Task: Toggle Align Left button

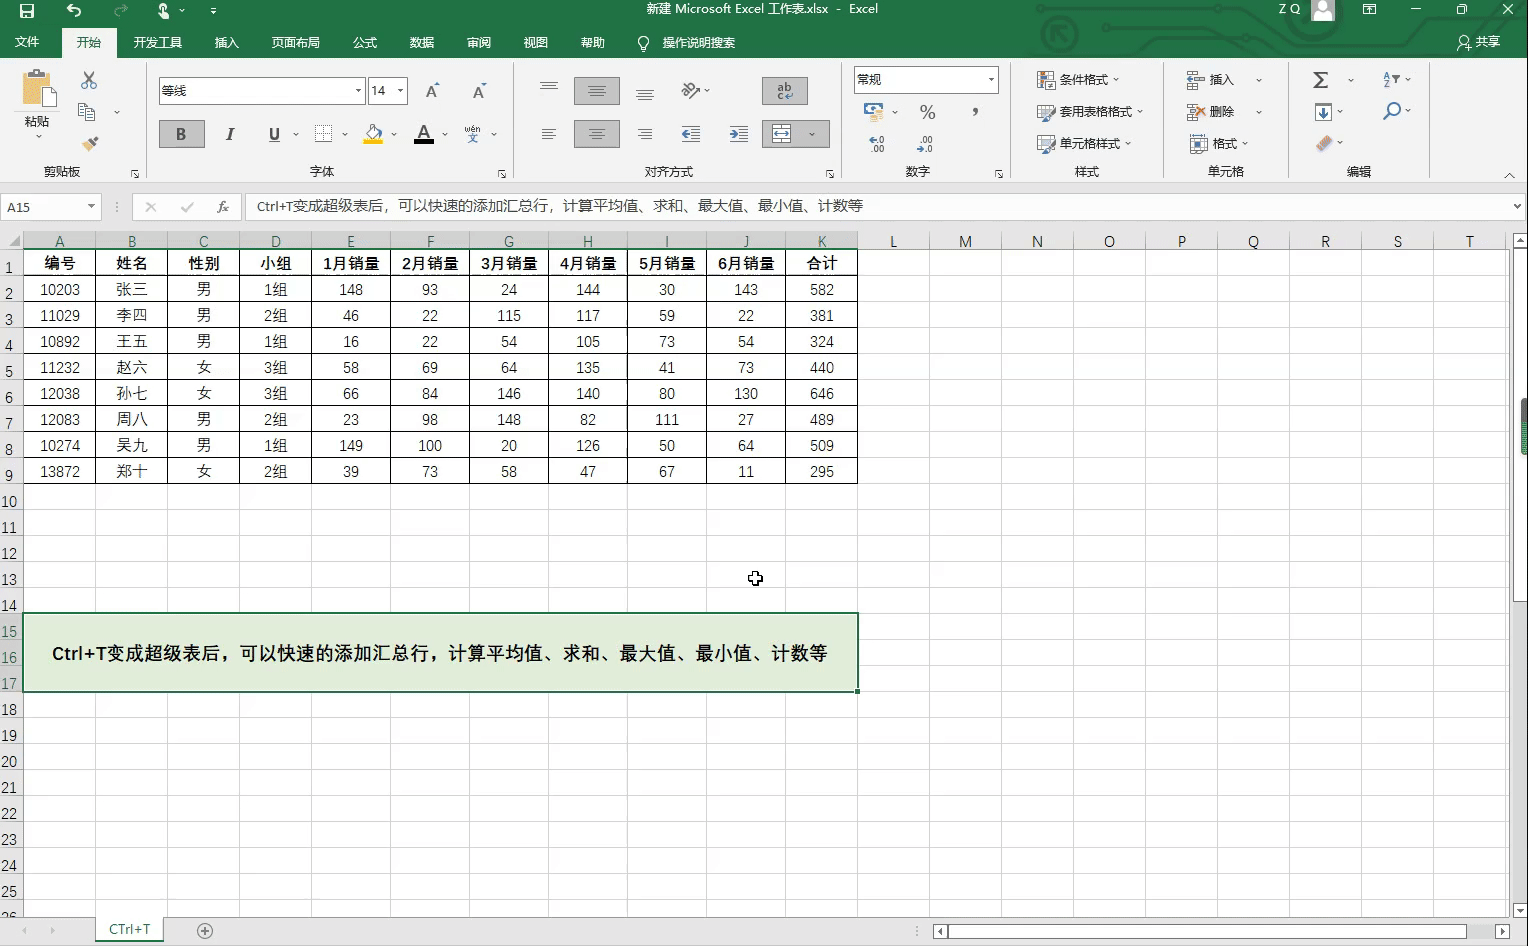Action: coord(548,134)
